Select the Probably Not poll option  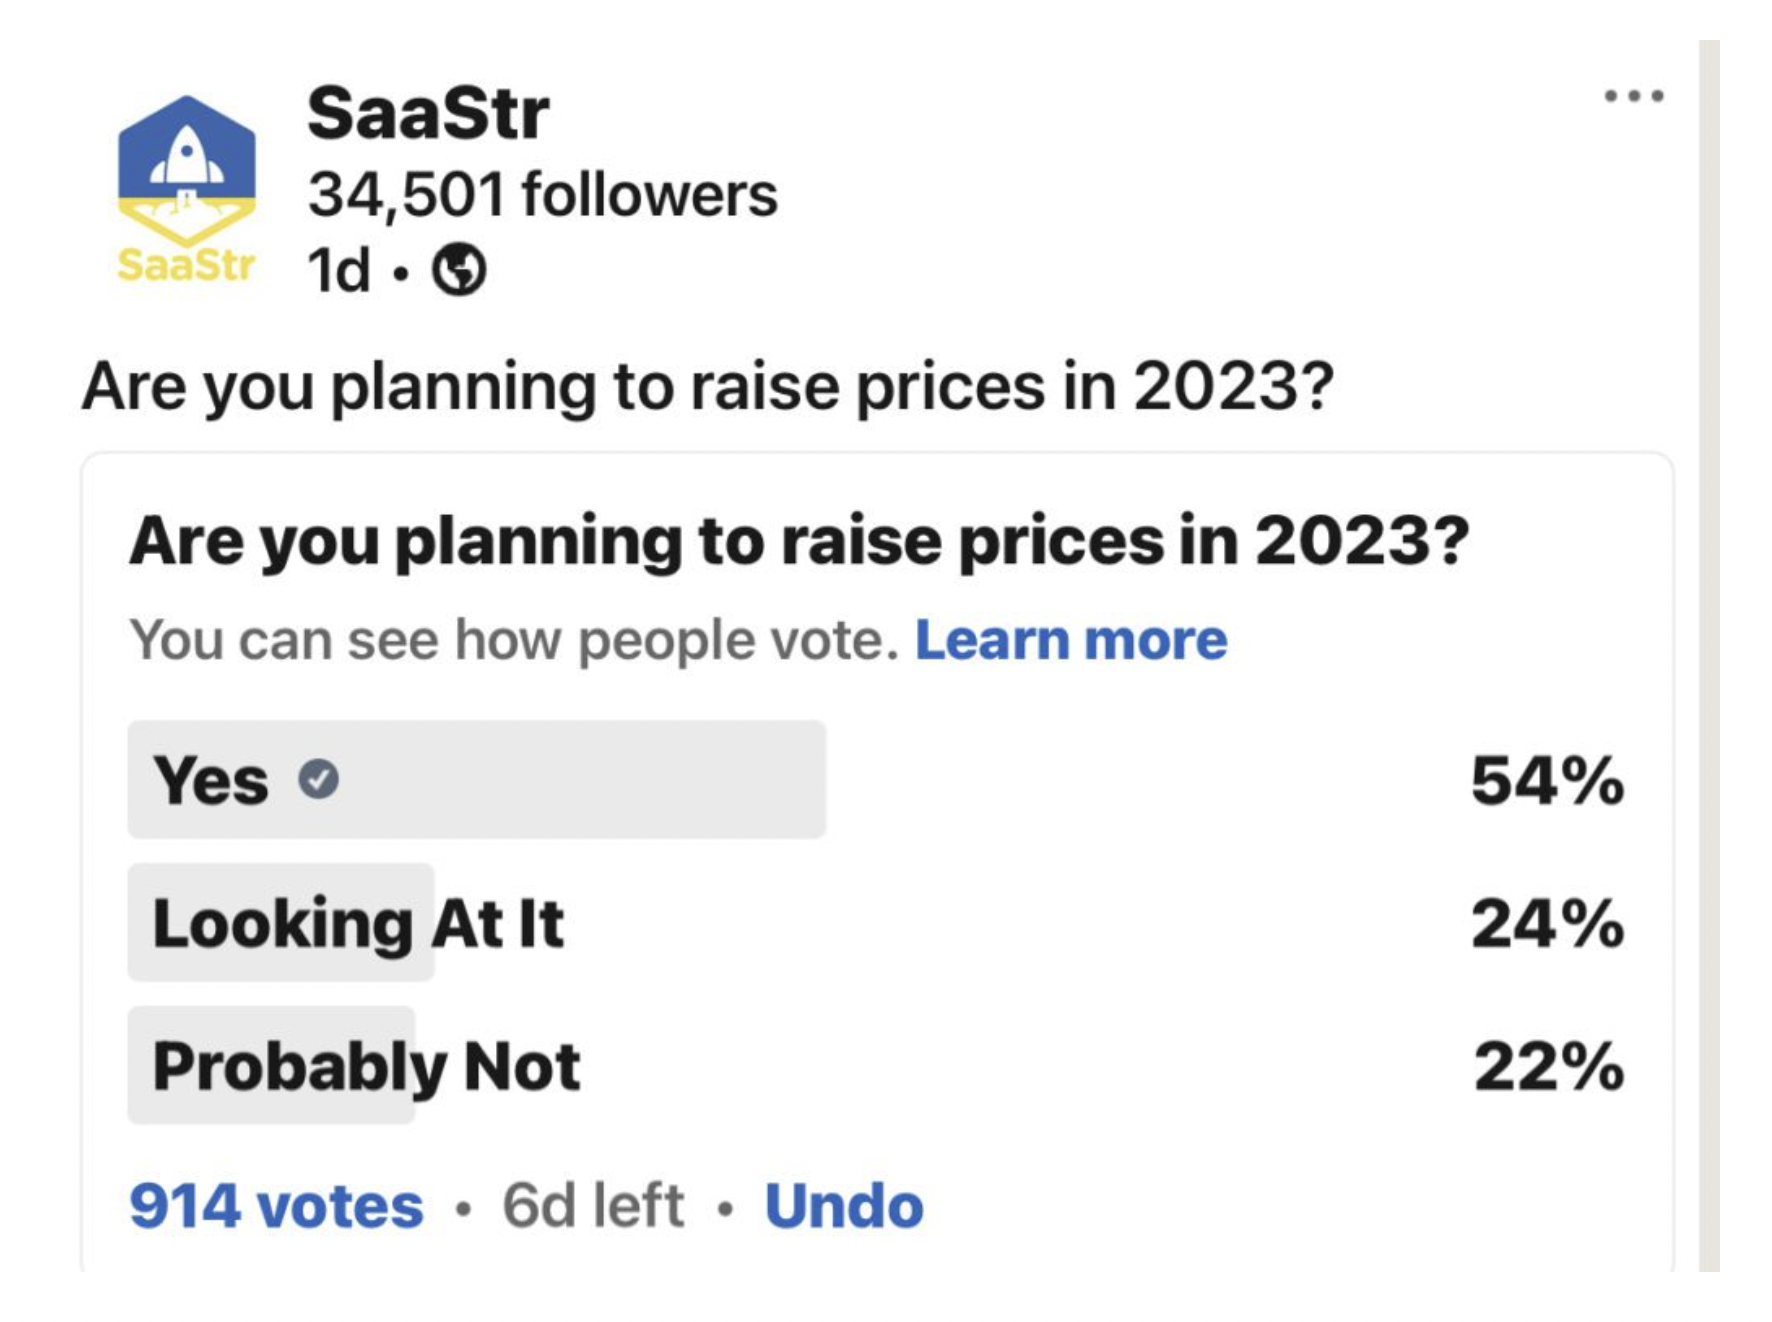pos(366,1066)
